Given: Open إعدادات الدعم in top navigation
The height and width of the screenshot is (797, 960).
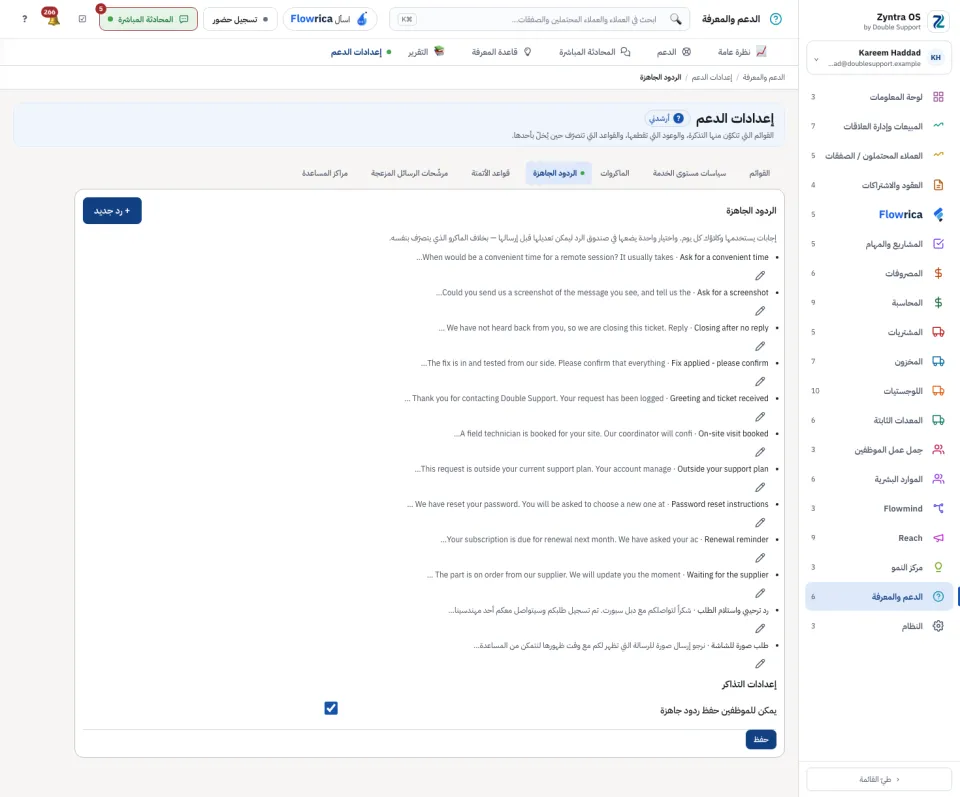Looking at the screenshot, I should click(x=361, y=52).
